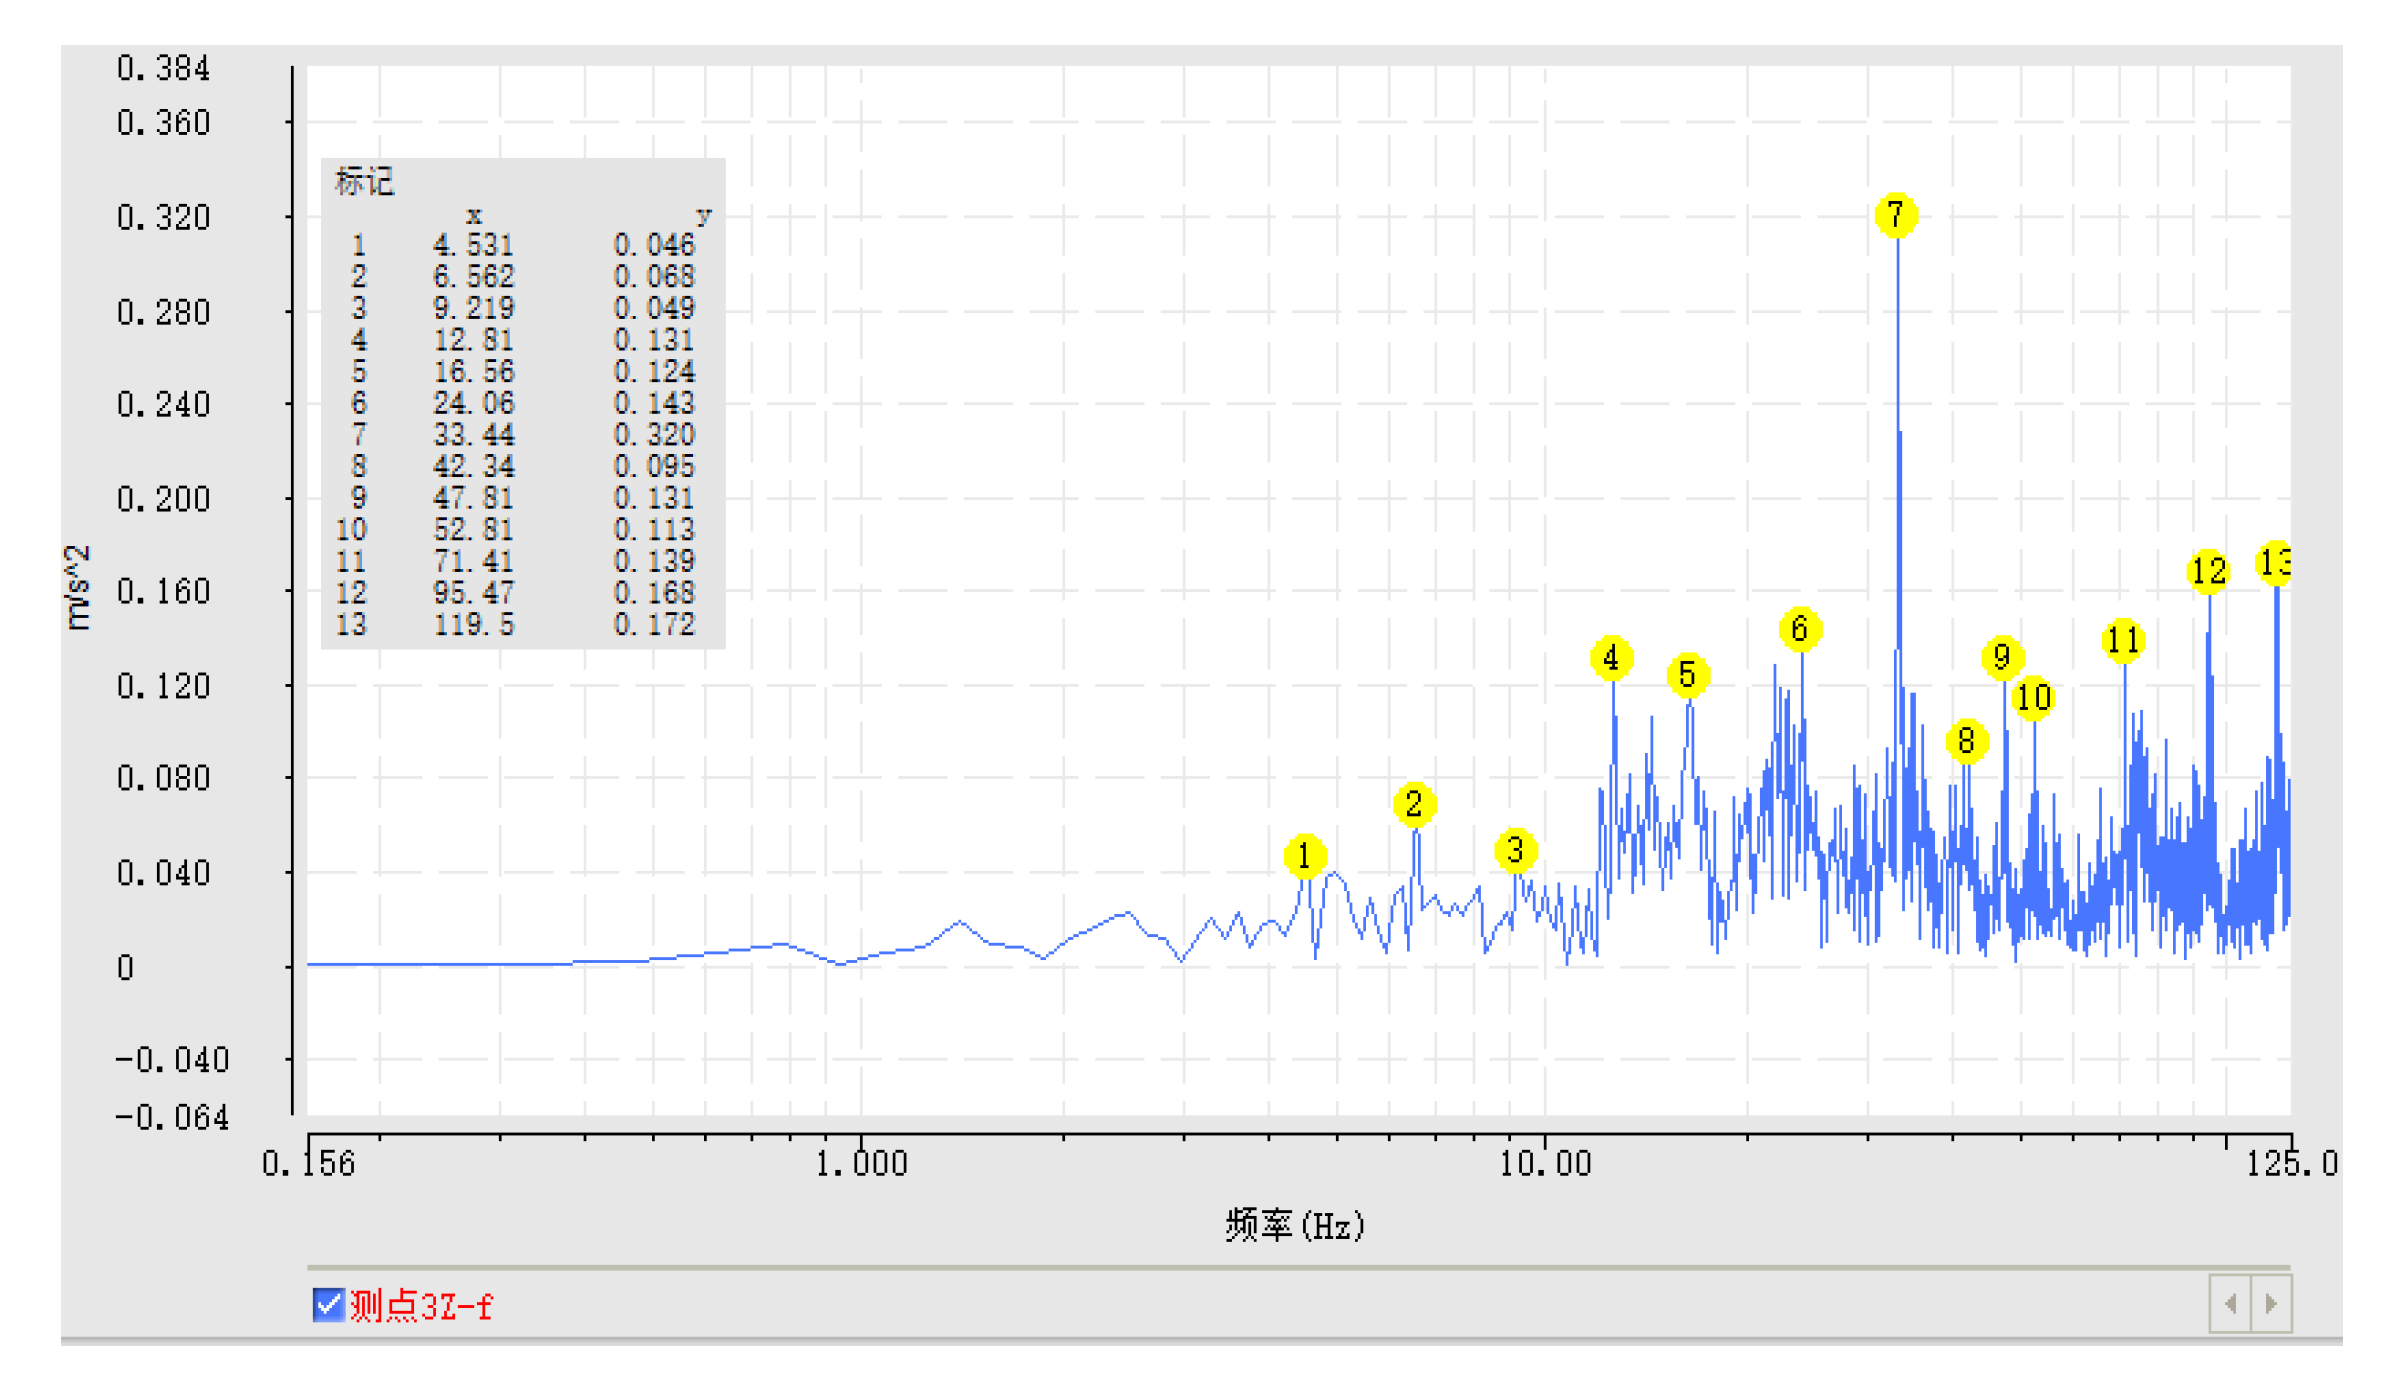The image size is (2392, 1398).
Task: Select yellow marker 8
Action: [1966, 741]
